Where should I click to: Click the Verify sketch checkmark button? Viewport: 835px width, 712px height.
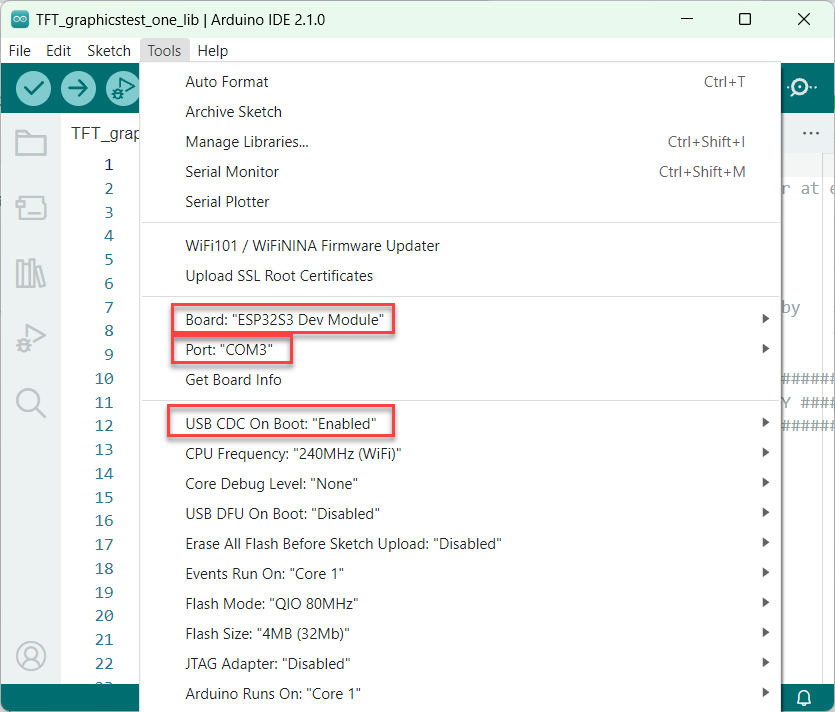(33, 88)
